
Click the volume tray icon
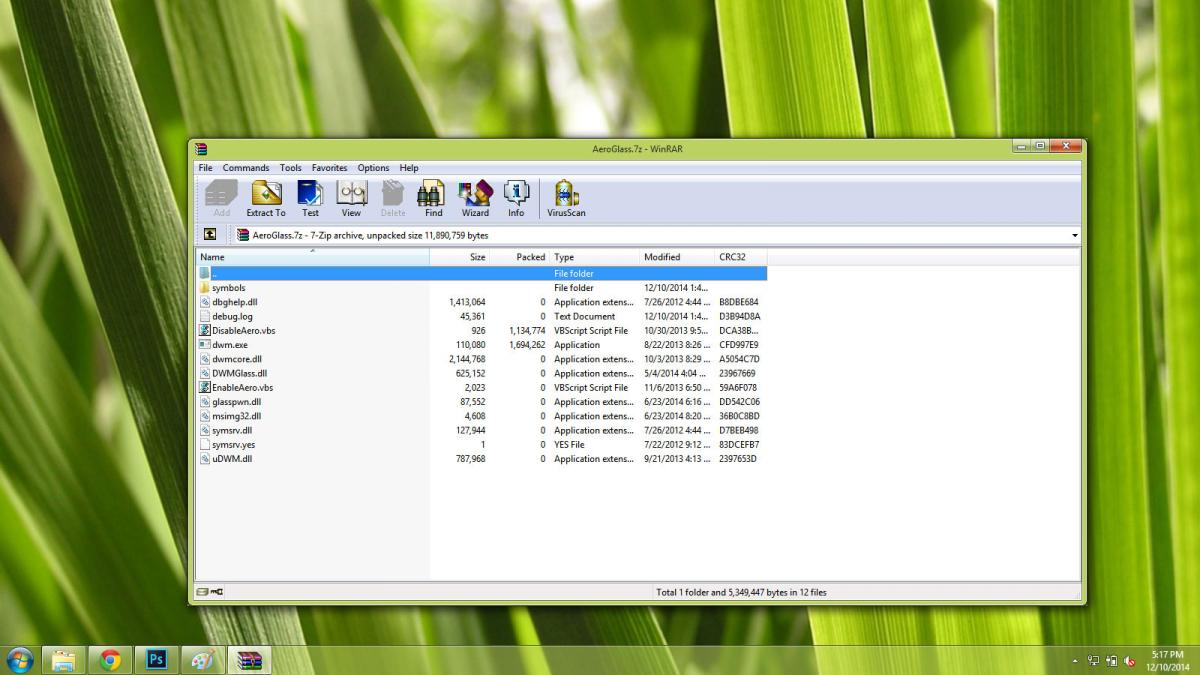(x=1129, y=661)
